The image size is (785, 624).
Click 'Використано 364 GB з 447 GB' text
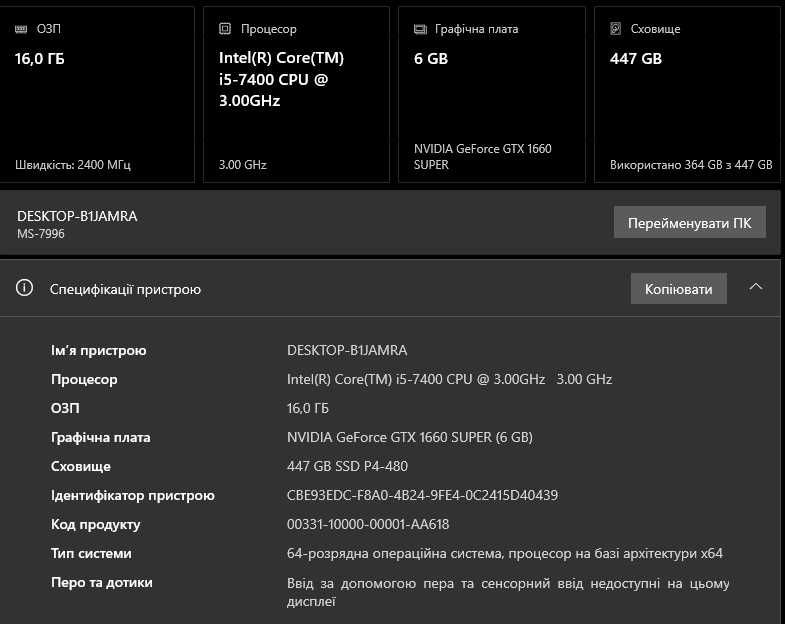[690, 165]
